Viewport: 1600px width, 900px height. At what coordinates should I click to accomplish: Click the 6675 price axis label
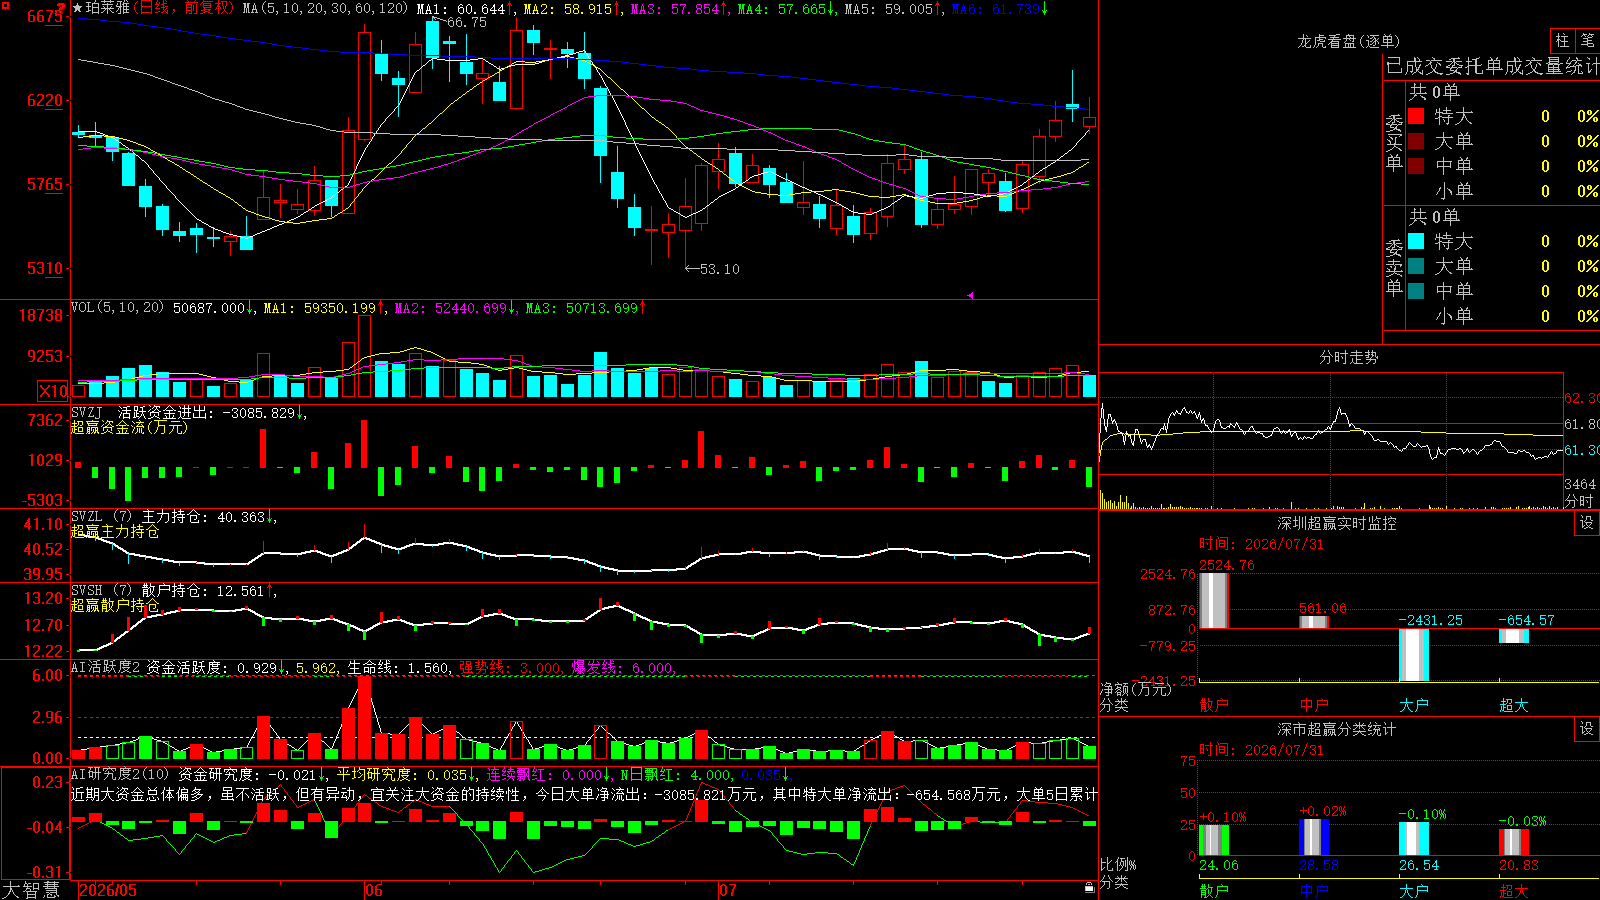click(x=45, y=17)
